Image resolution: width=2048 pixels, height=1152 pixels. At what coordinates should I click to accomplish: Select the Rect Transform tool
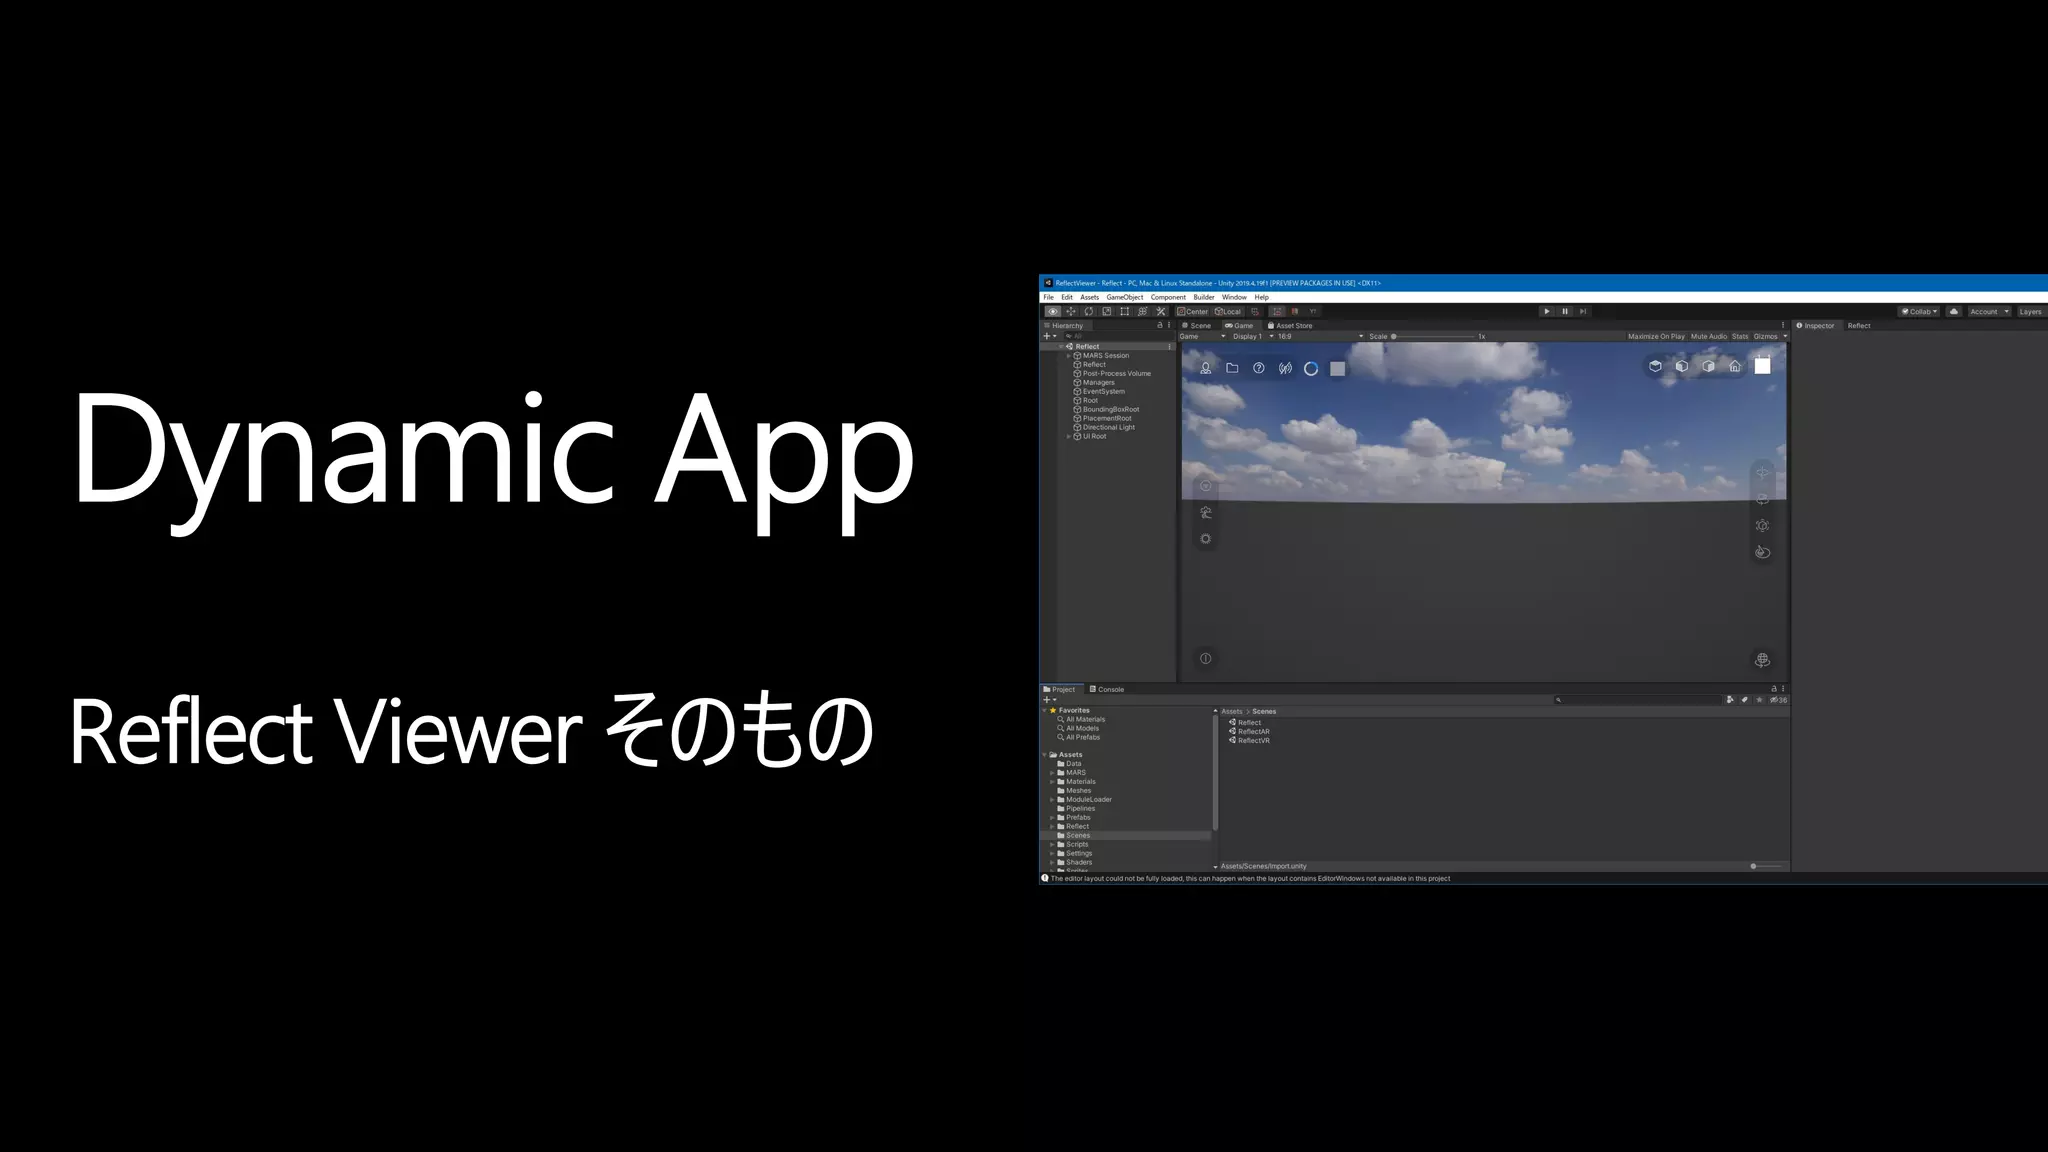(x=1124, y=311)
